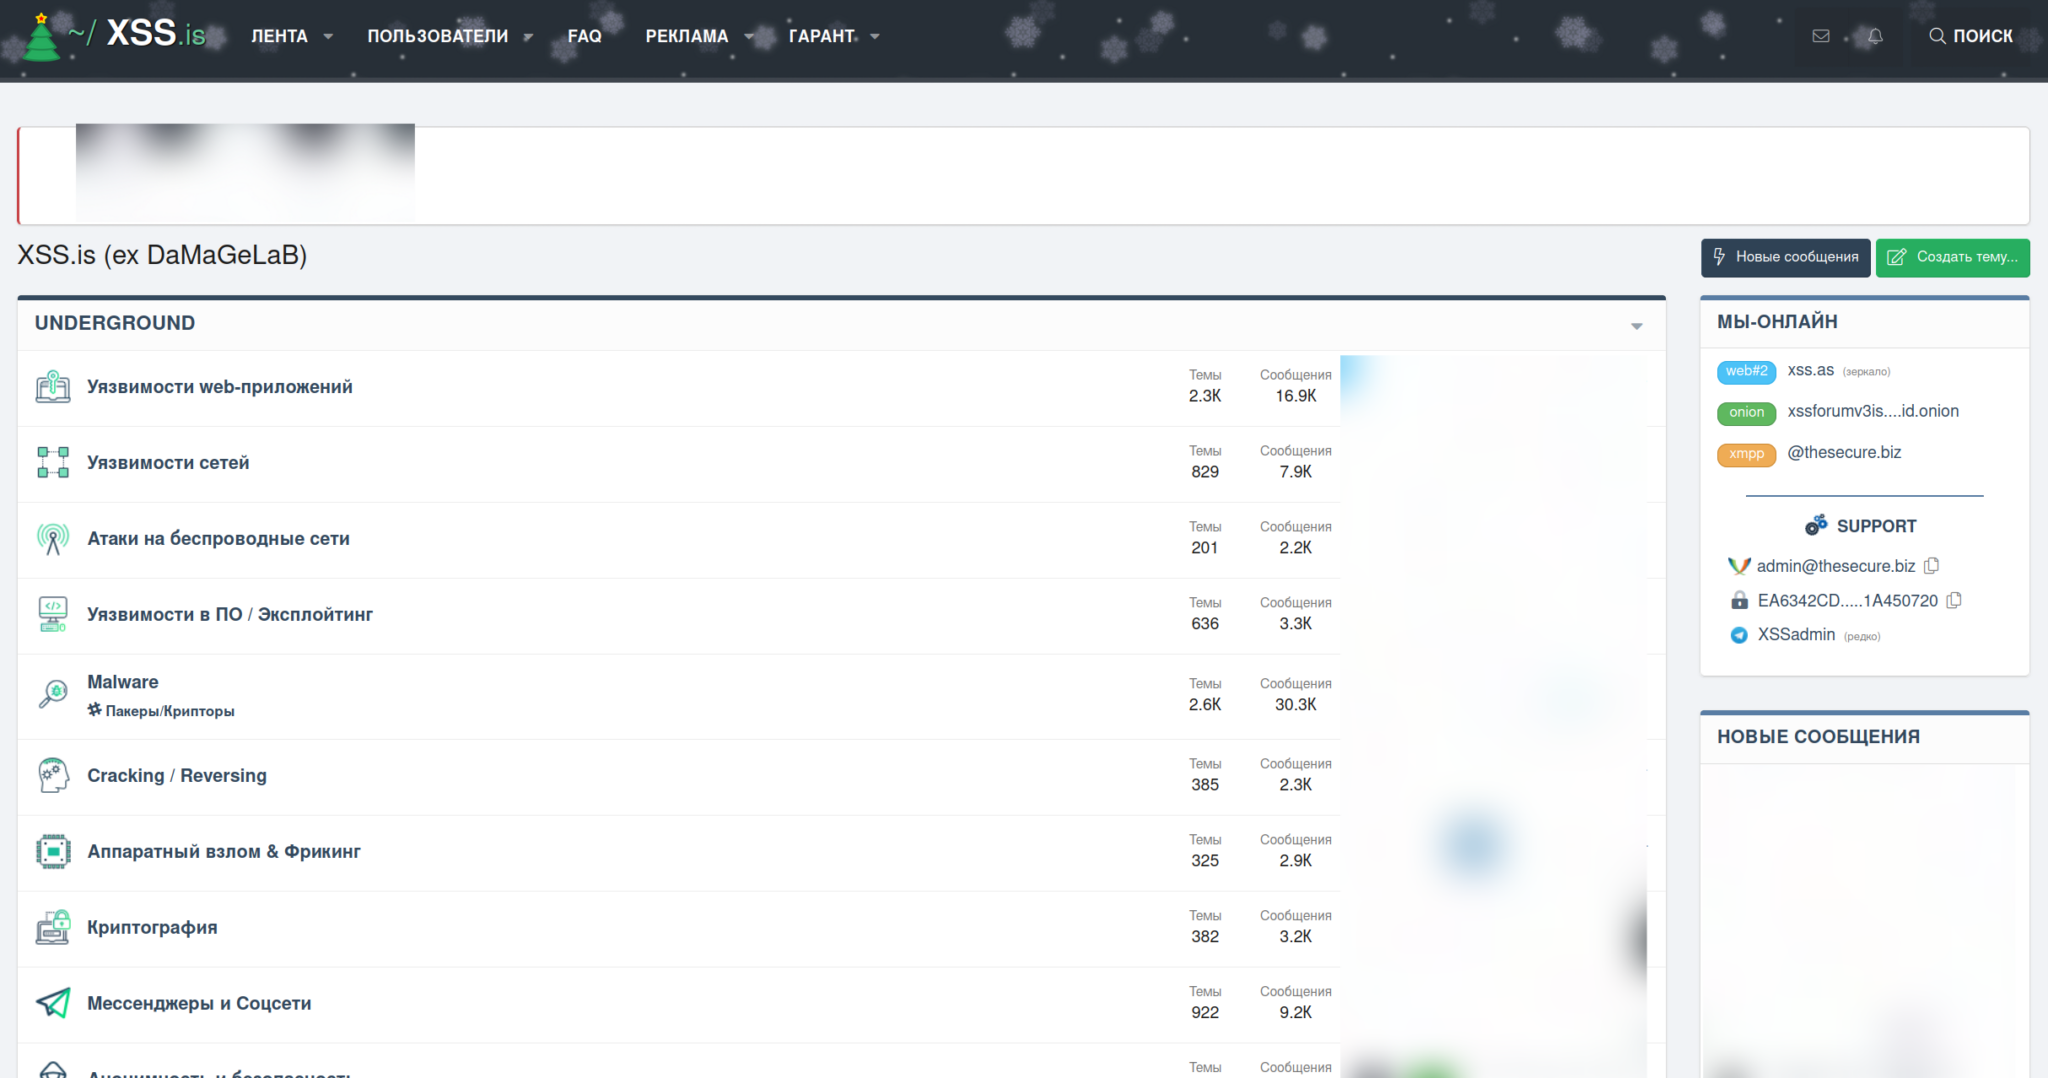Select the network nodes icon for Уязвимости сетей
This screenshot has width=2048, height=1078.
click(x=52, y=462)
